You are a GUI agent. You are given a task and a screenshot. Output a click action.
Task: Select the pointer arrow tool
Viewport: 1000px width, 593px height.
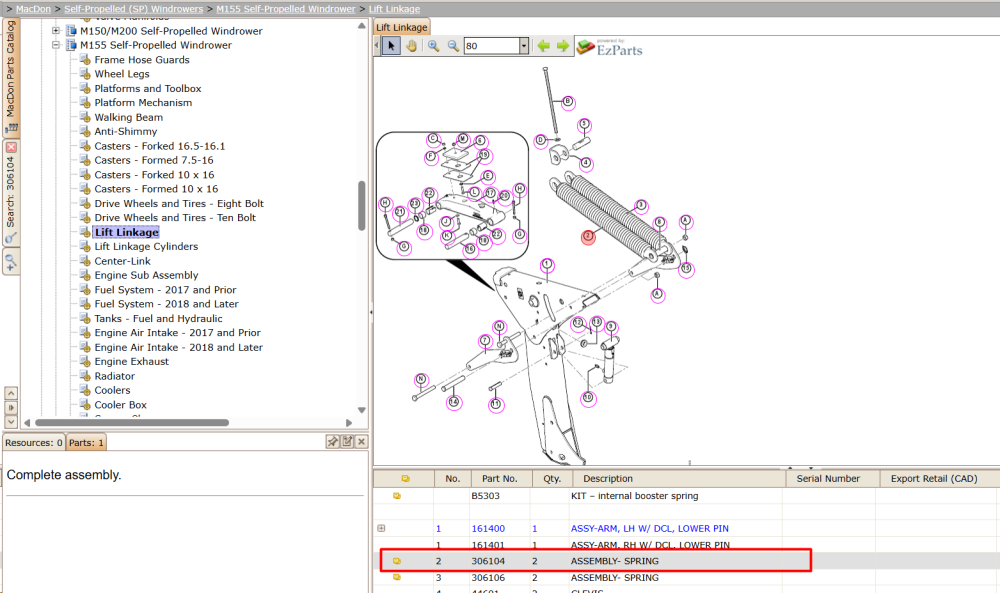coord(392,46)
